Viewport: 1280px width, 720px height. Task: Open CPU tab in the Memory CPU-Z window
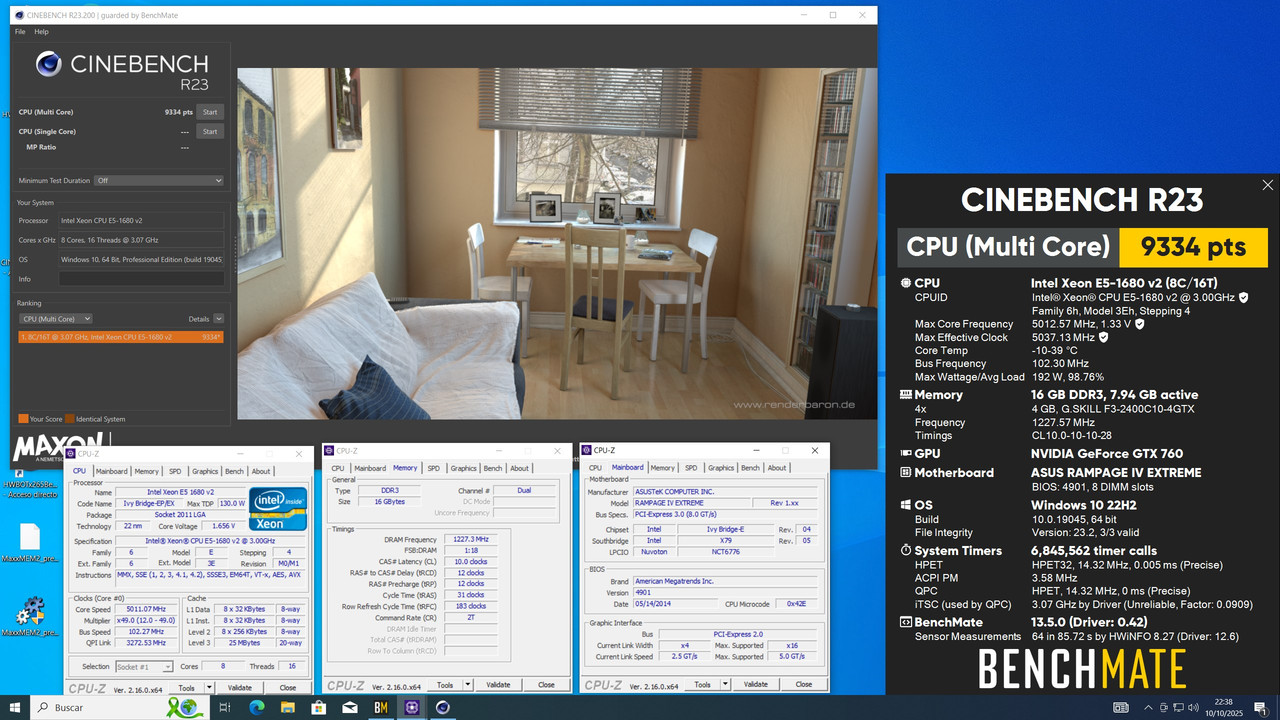pos(338,468)
